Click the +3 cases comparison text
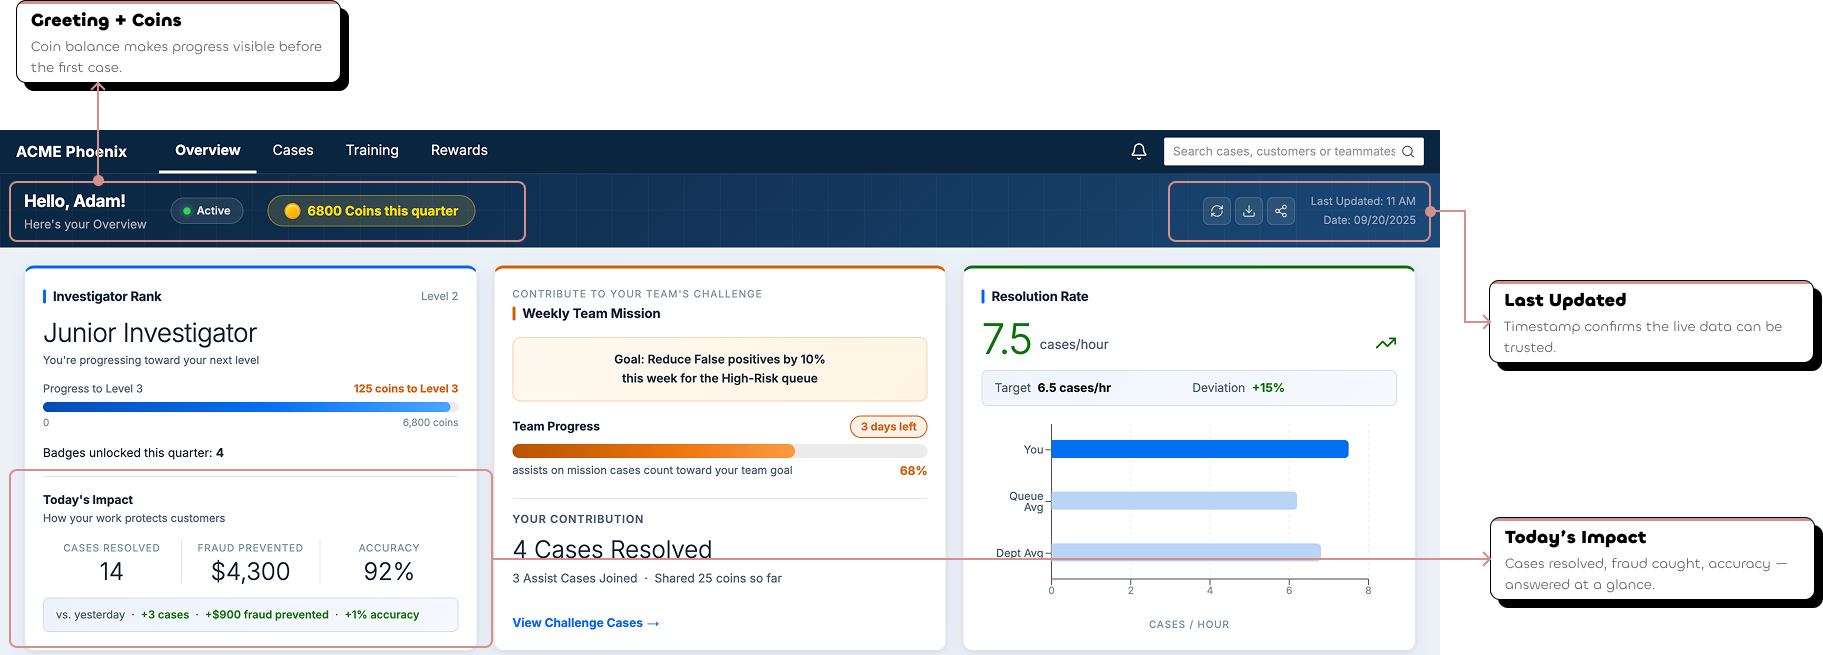The width and height of the screenshot is (1823, 655). click(165, 615)
